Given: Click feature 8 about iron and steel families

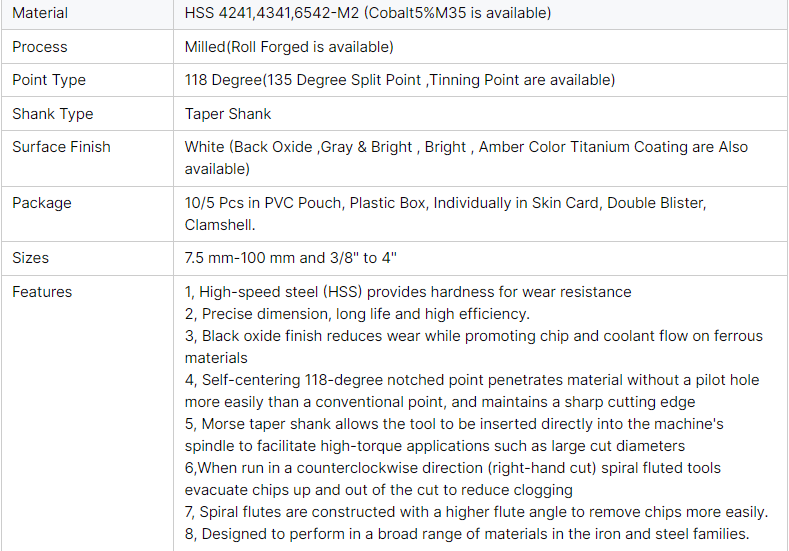Looking at the screenshot, I should [466, 534].
